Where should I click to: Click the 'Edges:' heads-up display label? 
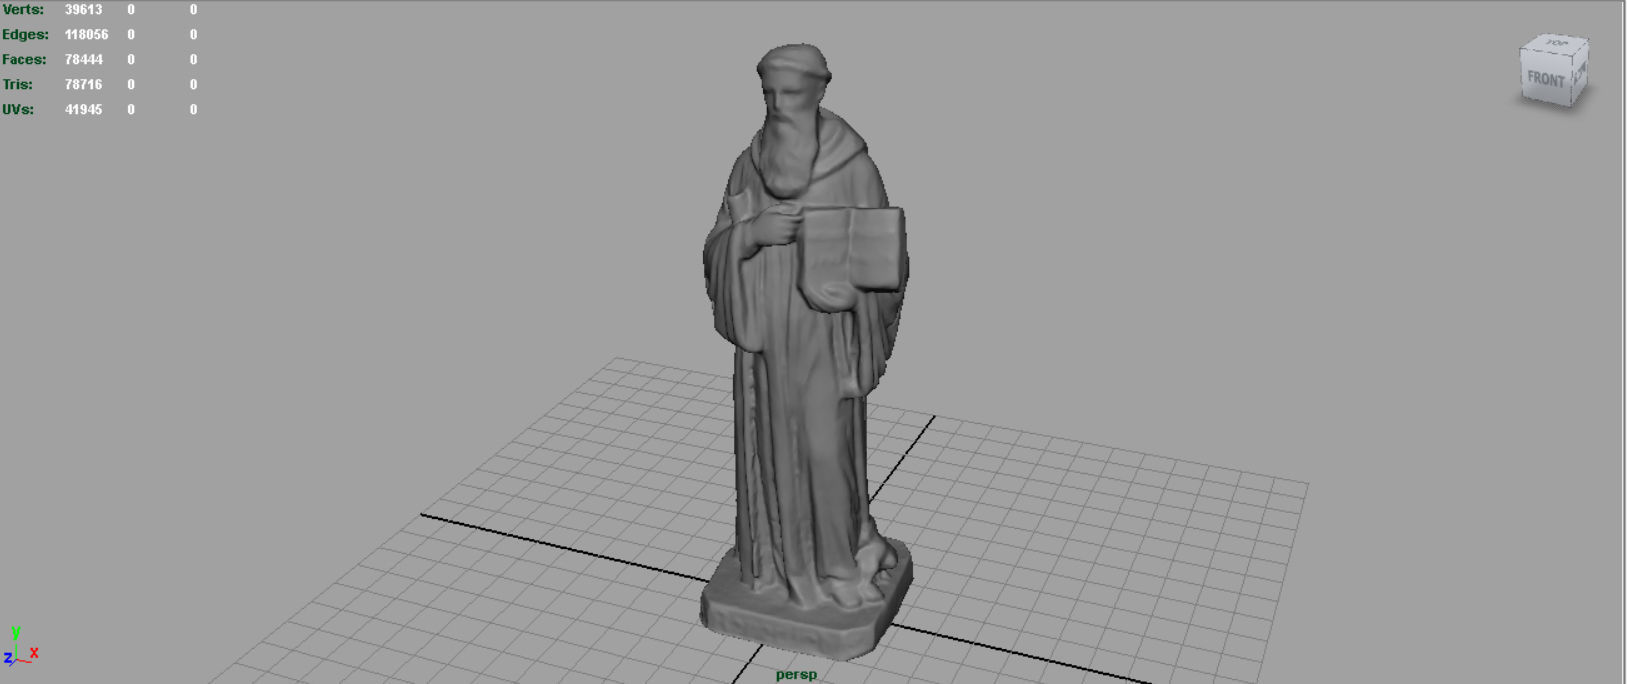pos(25,34)
